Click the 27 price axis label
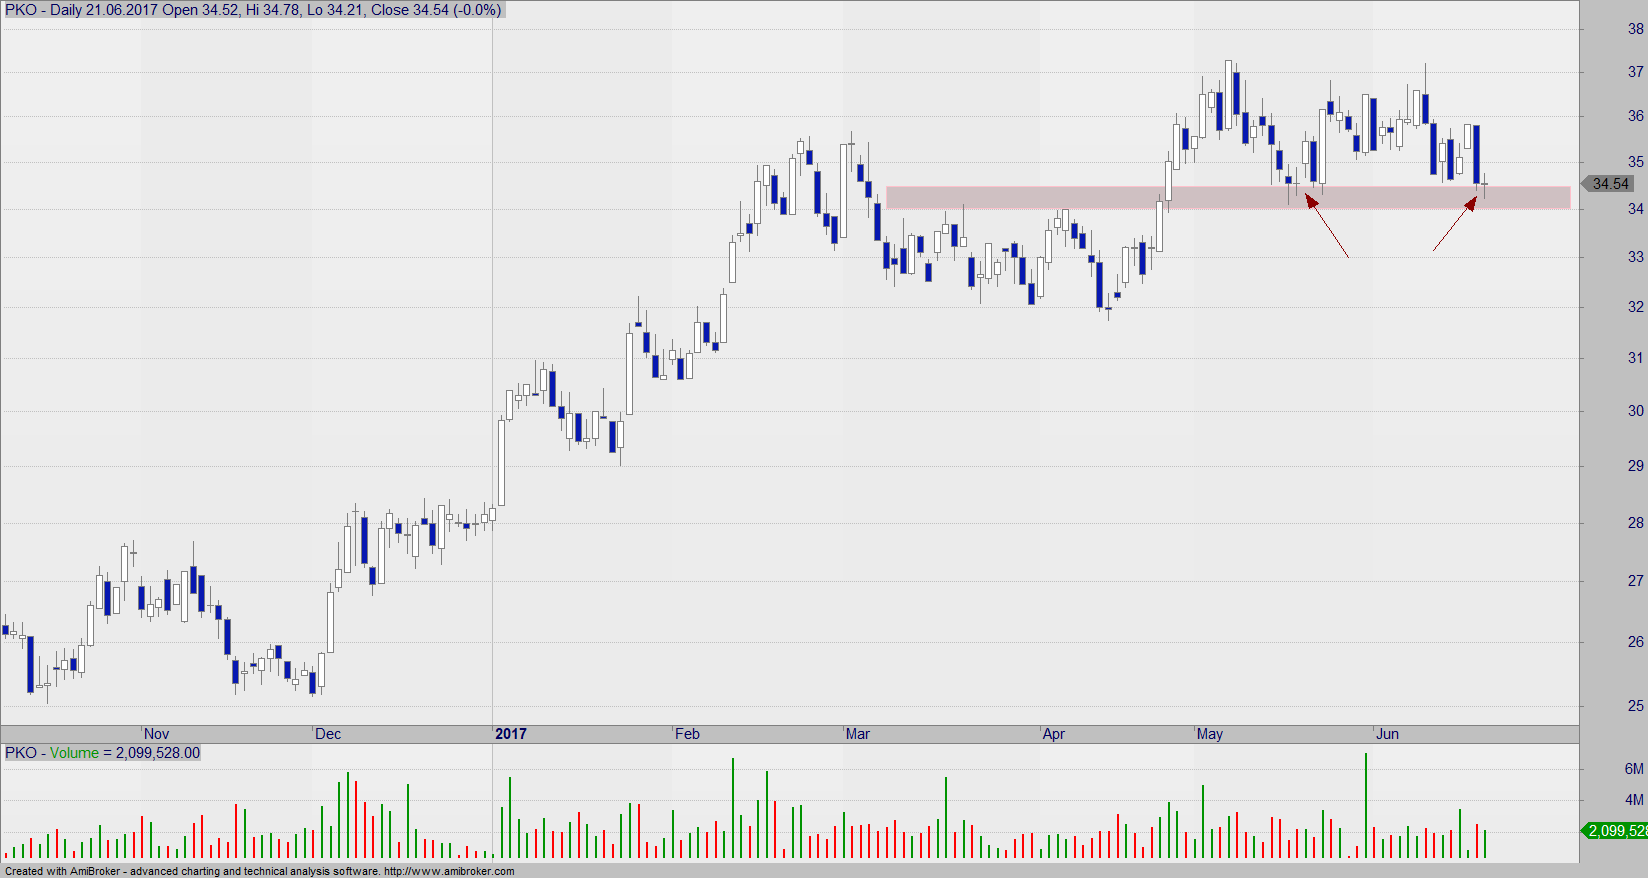Viewport: 1648px width, 878px height. coord(1635,581)
